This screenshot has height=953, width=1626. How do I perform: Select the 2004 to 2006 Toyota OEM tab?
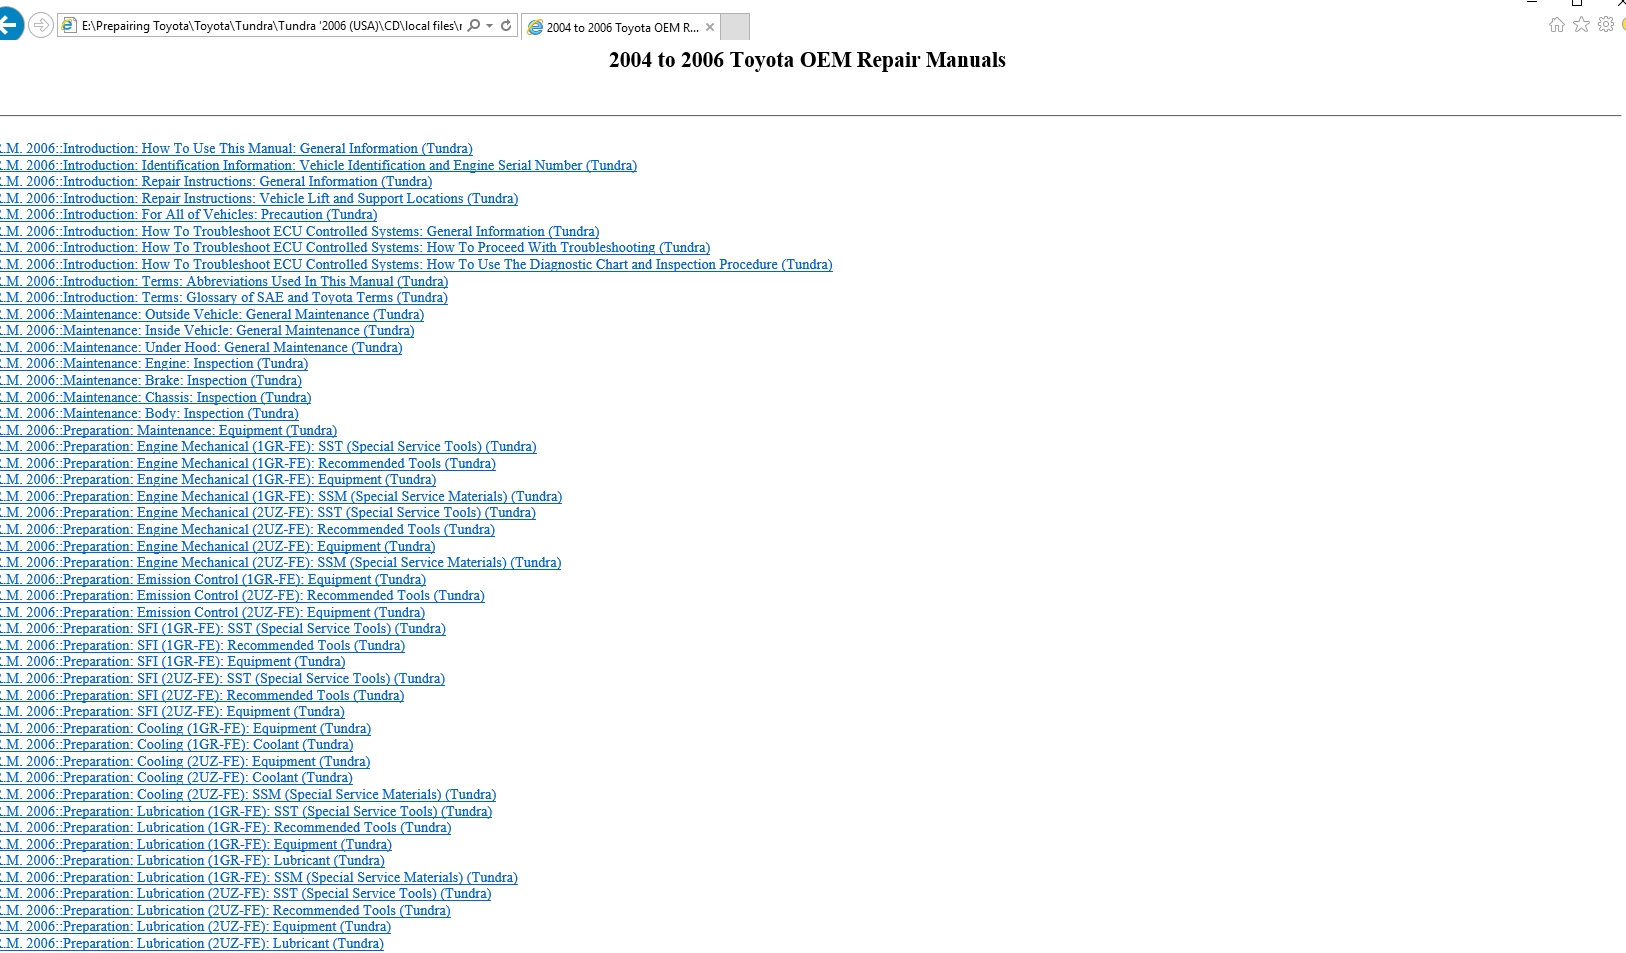pyautogui.click(x=620, y=27)
